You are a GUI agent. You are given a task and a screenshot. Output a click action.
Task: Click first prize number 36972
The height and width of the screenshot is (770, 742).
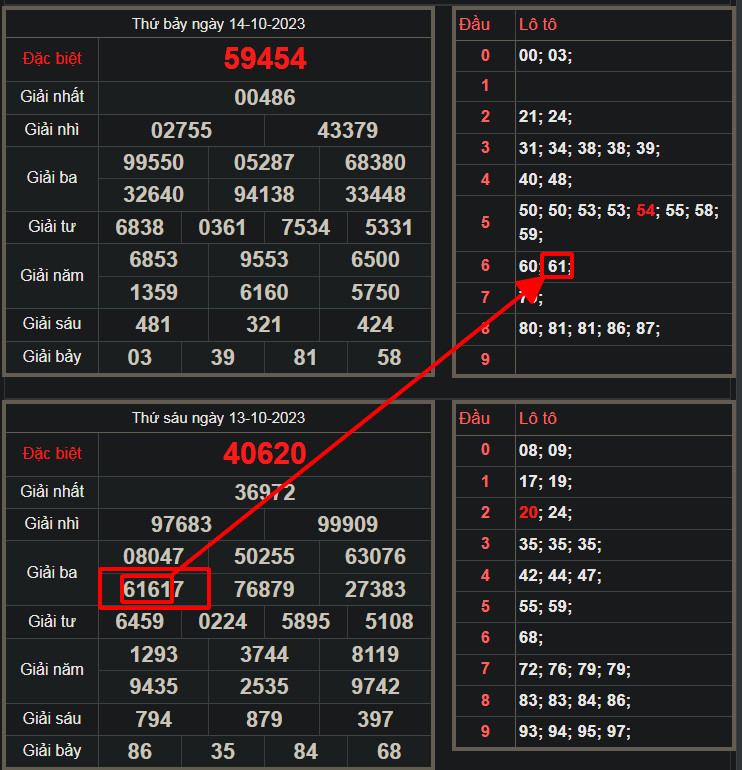tap(265, 492)
